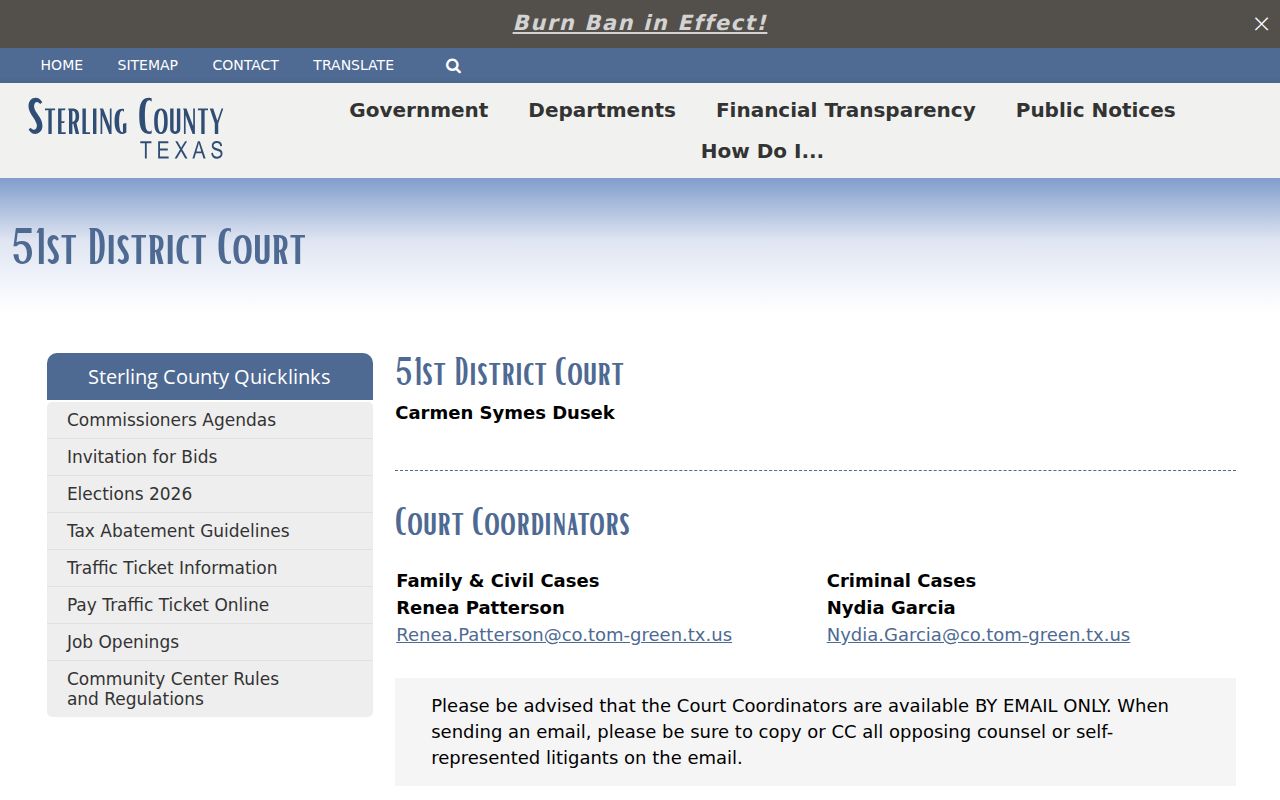Open the Sitemap link

point(148,65)
